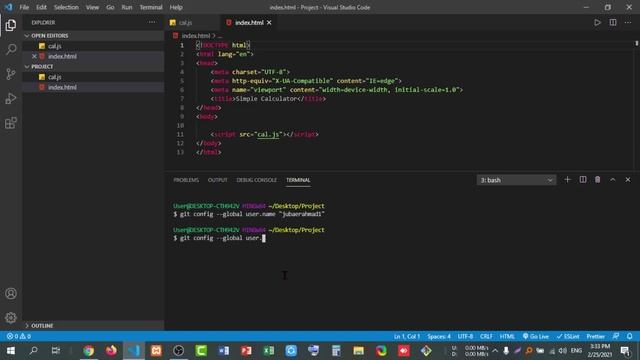
Task: Change CRLF end of line sequence
Action: (486, 336)
